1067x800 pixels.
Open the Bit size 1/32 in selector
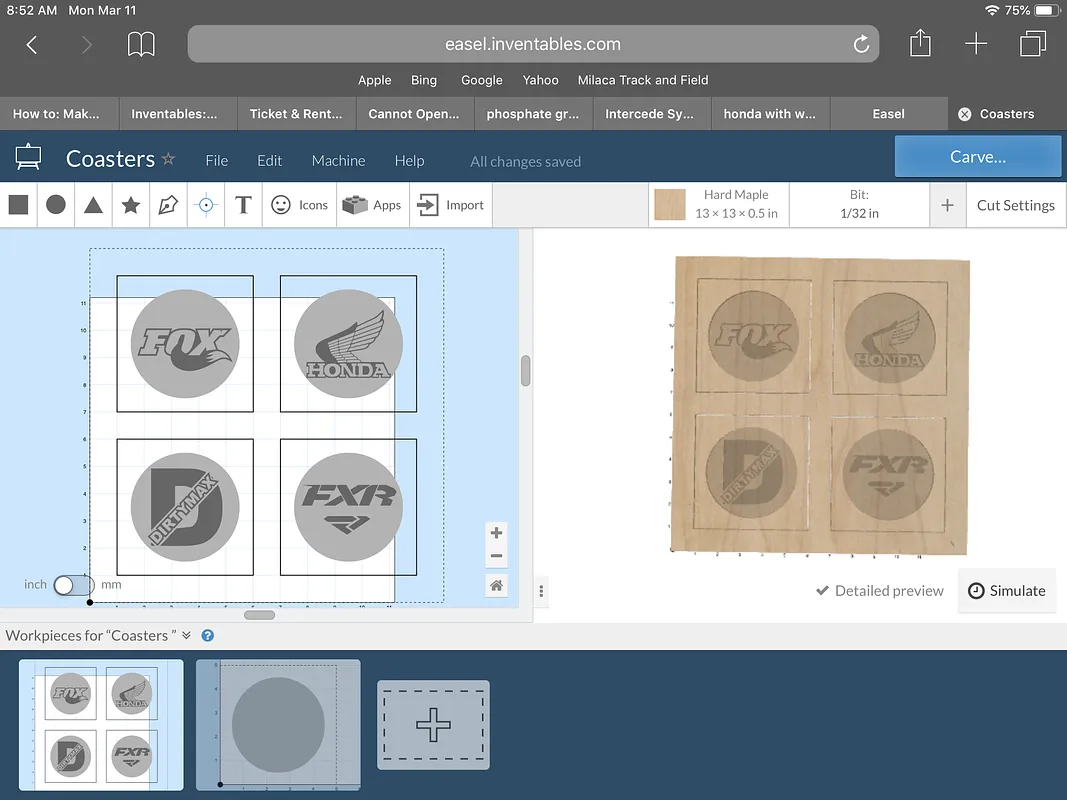[859, 205]
